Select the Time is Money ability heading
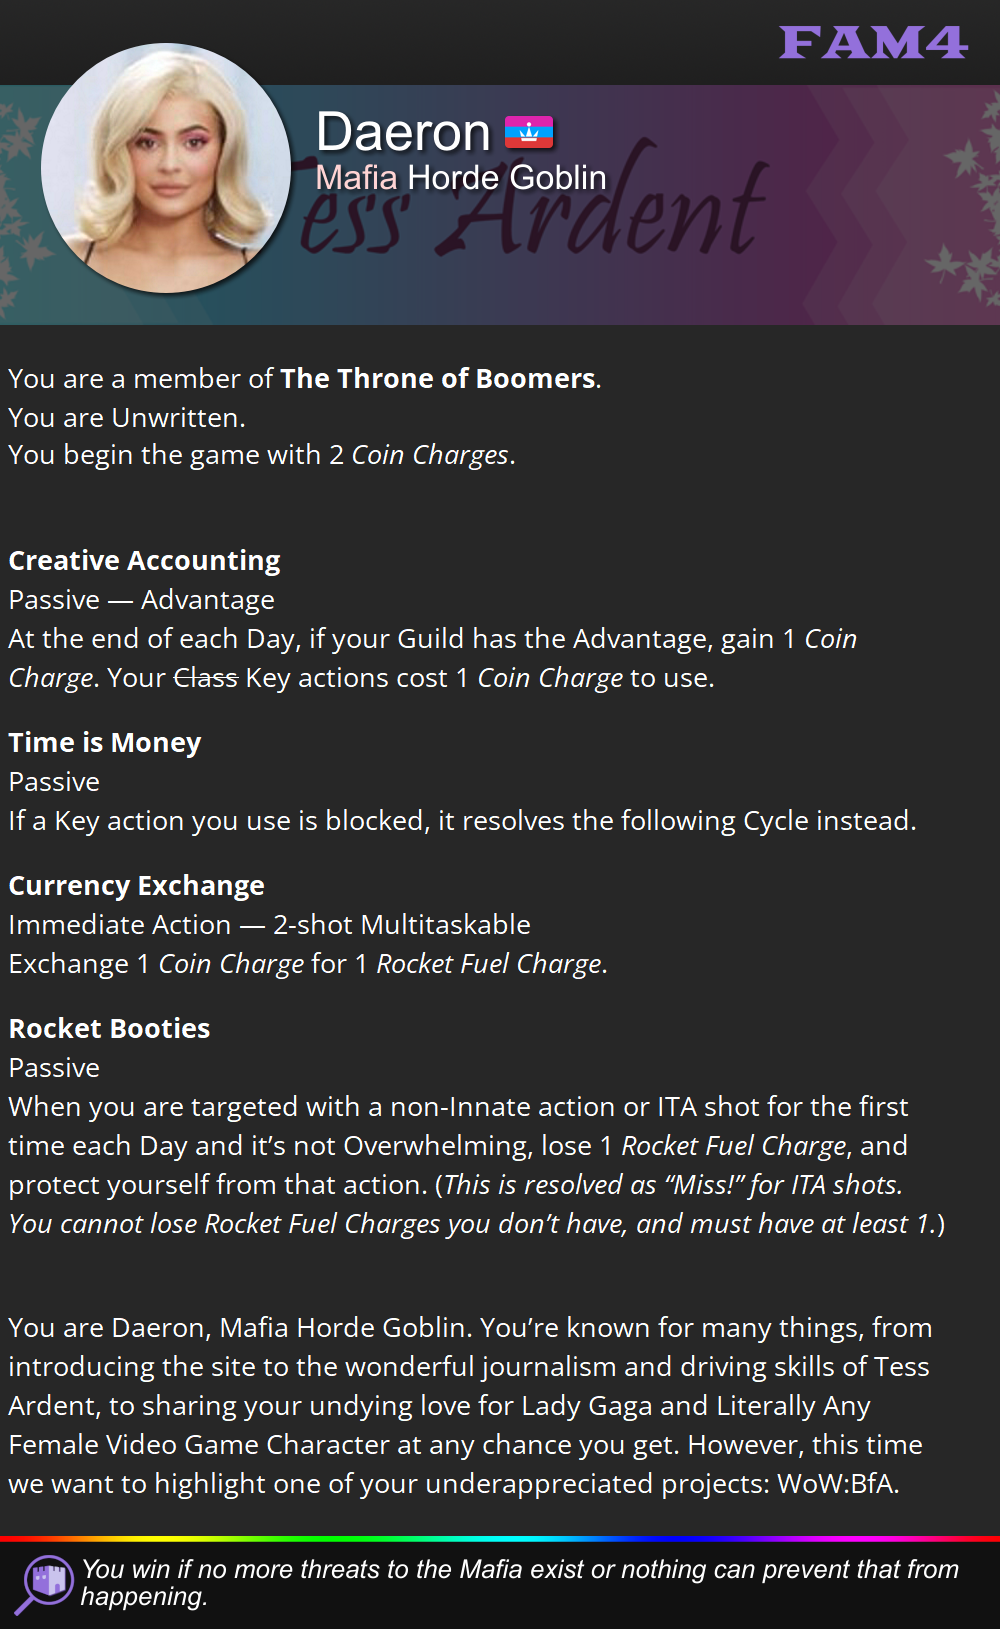Screen dimensions: 1000x1629 click(x=105, y=743)
